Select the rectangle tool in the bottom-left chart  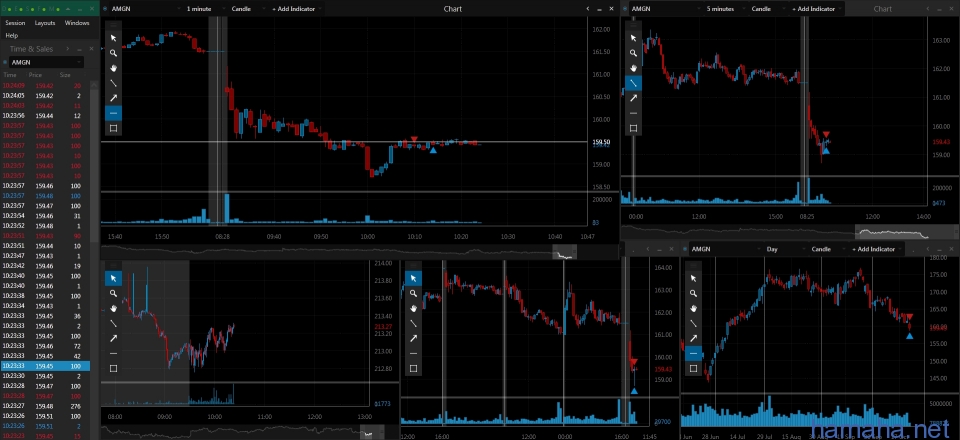pyautogui.click(x=113, y=368)
